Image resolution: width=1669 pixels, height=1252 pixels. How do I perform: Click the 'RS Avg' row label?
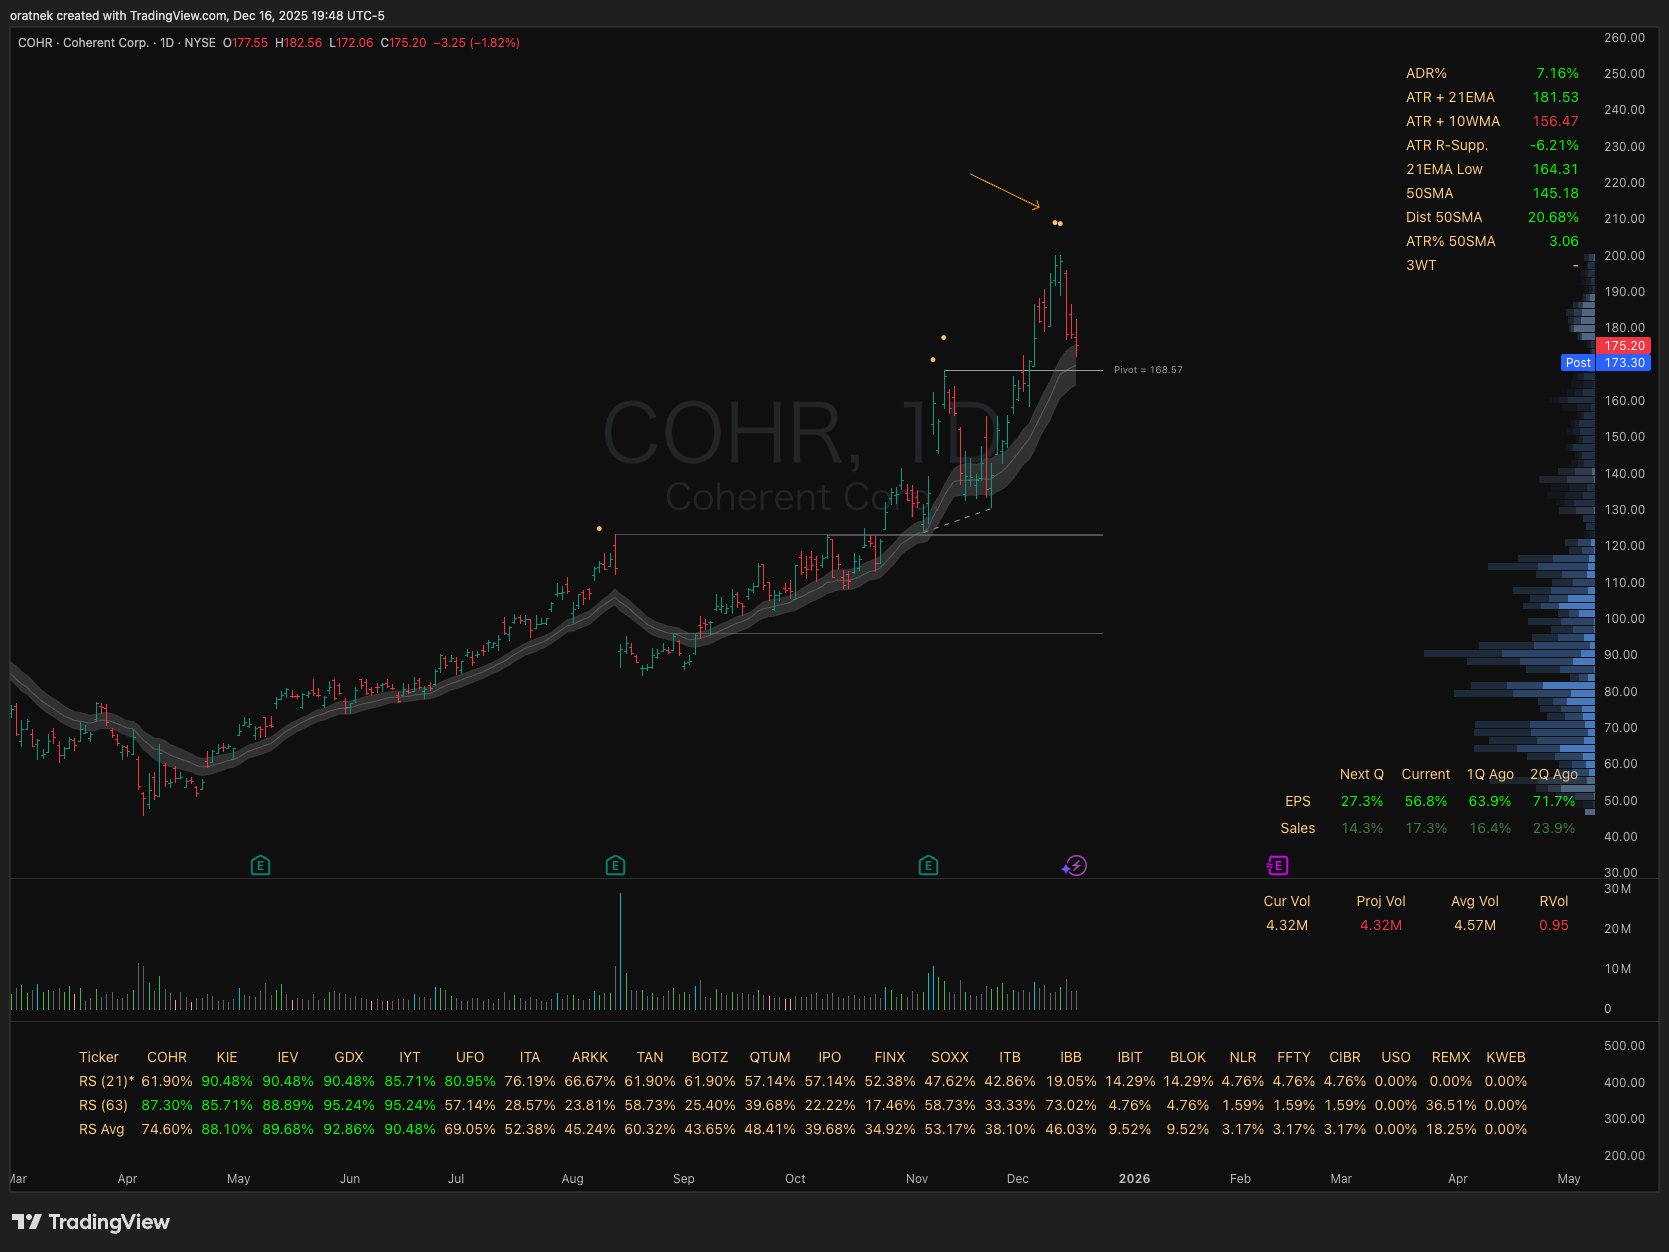point(102,1129)
